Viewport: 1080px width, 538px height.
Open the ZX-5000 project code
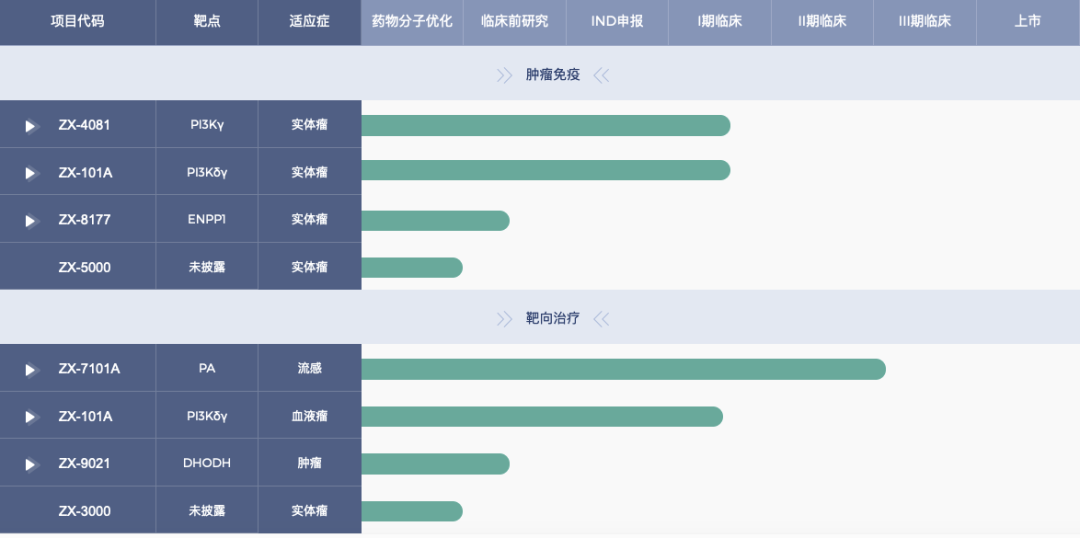coord(84,267)
